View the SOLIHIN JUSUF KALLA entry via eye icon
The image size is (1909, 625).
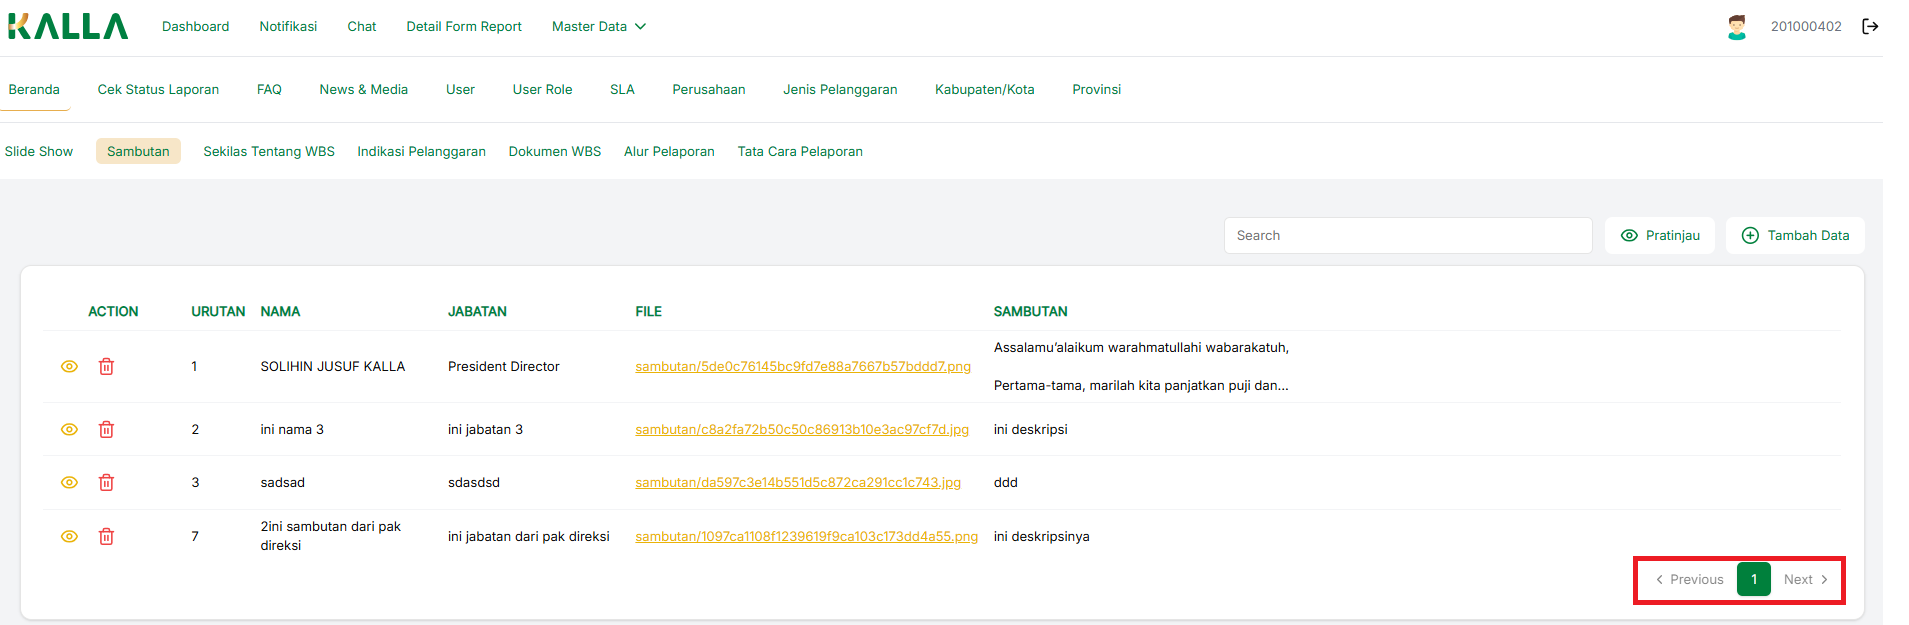[69, 367]
